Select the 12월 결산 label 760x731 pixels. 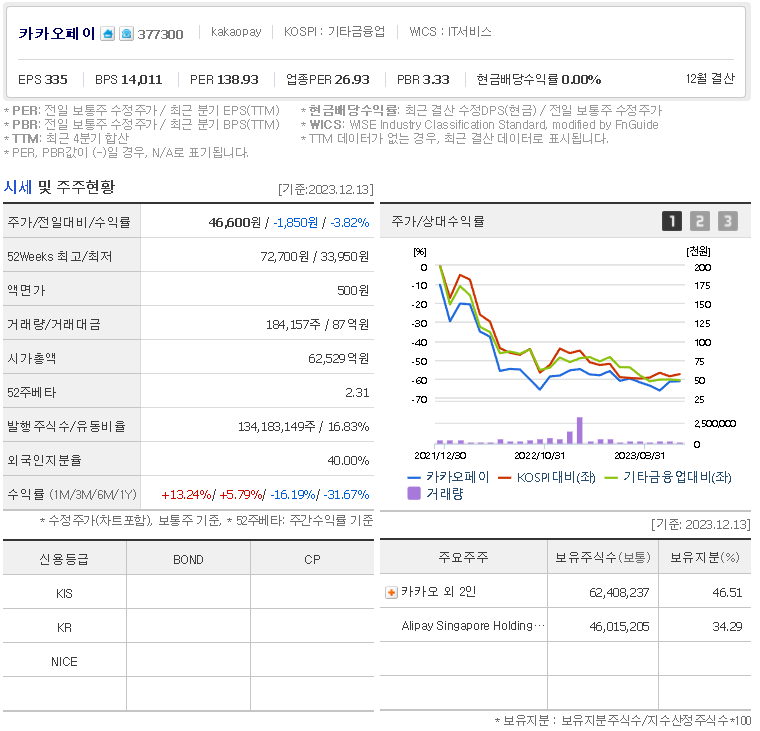point(710,79)
